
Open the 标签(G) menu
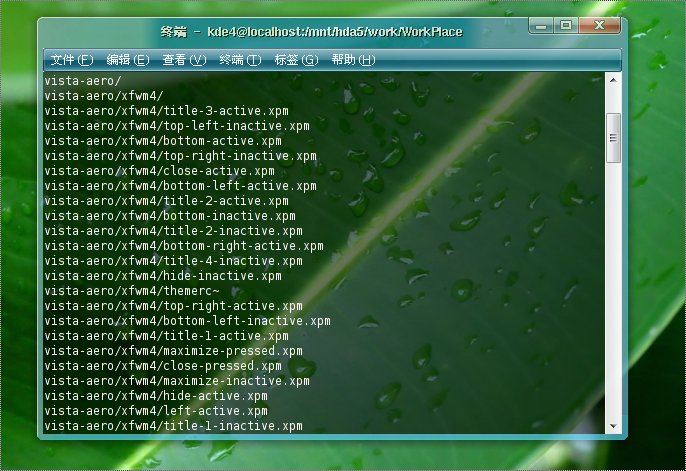point(296,60)
